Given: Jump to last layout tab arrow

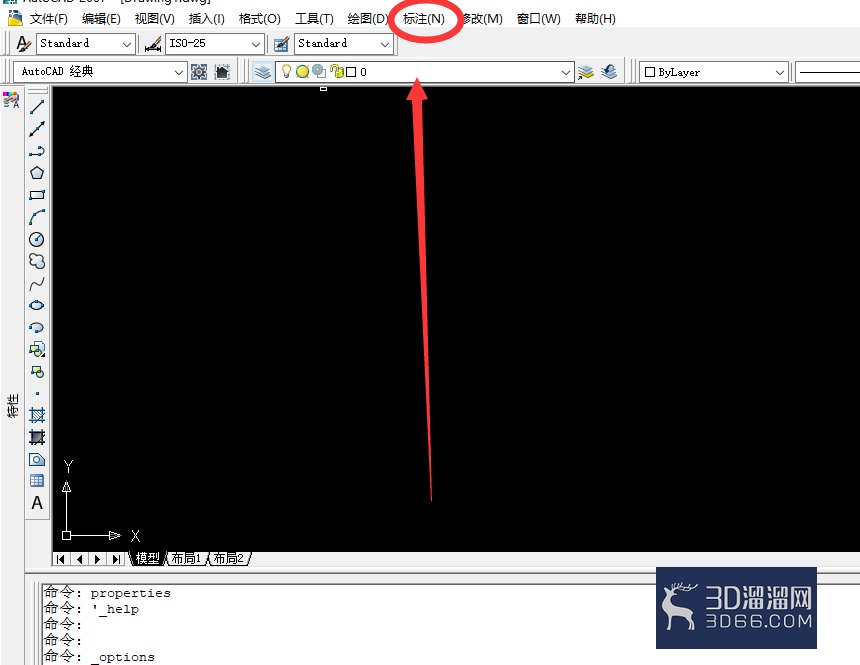Looking at the screenshot, I should coord(116,559).
